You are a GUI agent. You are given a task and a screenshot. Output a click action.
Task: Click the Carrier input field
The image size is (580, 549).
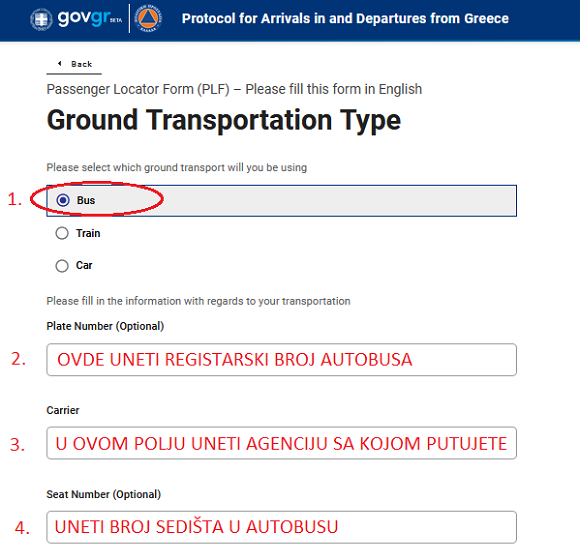coord(281,443)
